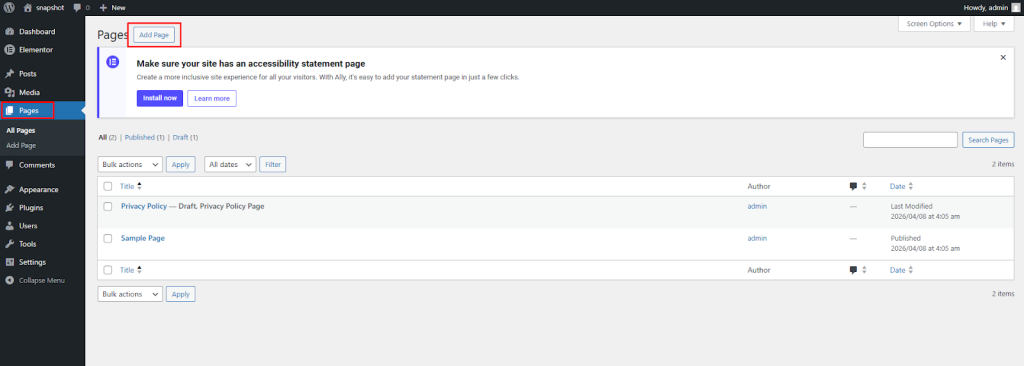Click the Posts pushpin icon
The image size is (1024, 366).
10,74
